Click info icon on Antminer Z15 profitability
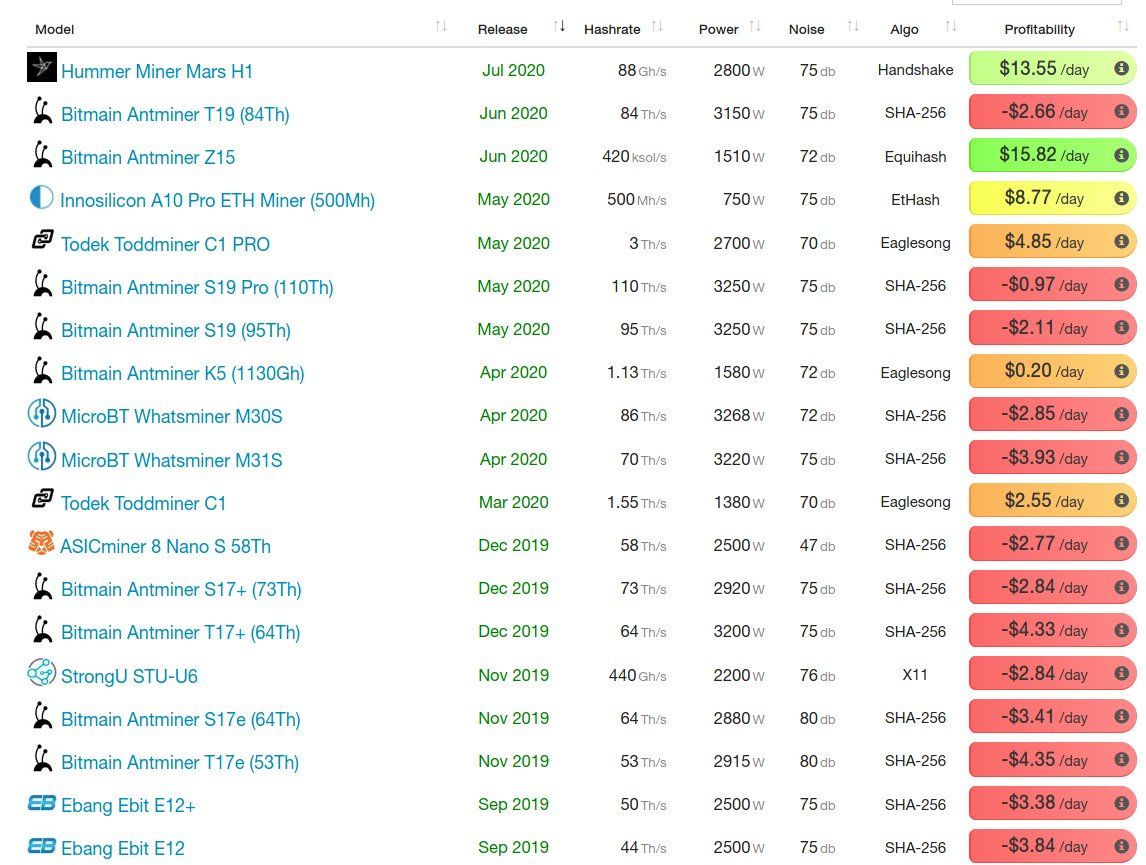The height and width of the screenshot is (865, 1146). tap(1122, 156)
